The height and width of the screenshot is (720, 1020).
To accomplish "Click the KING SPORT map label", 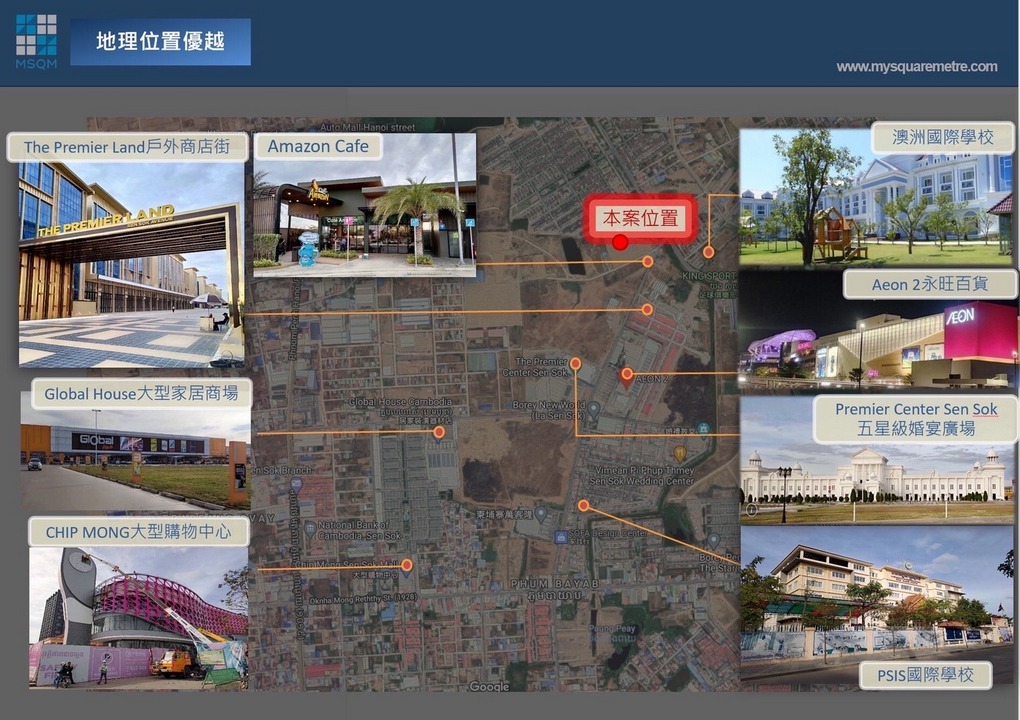I will pos(708,276).
